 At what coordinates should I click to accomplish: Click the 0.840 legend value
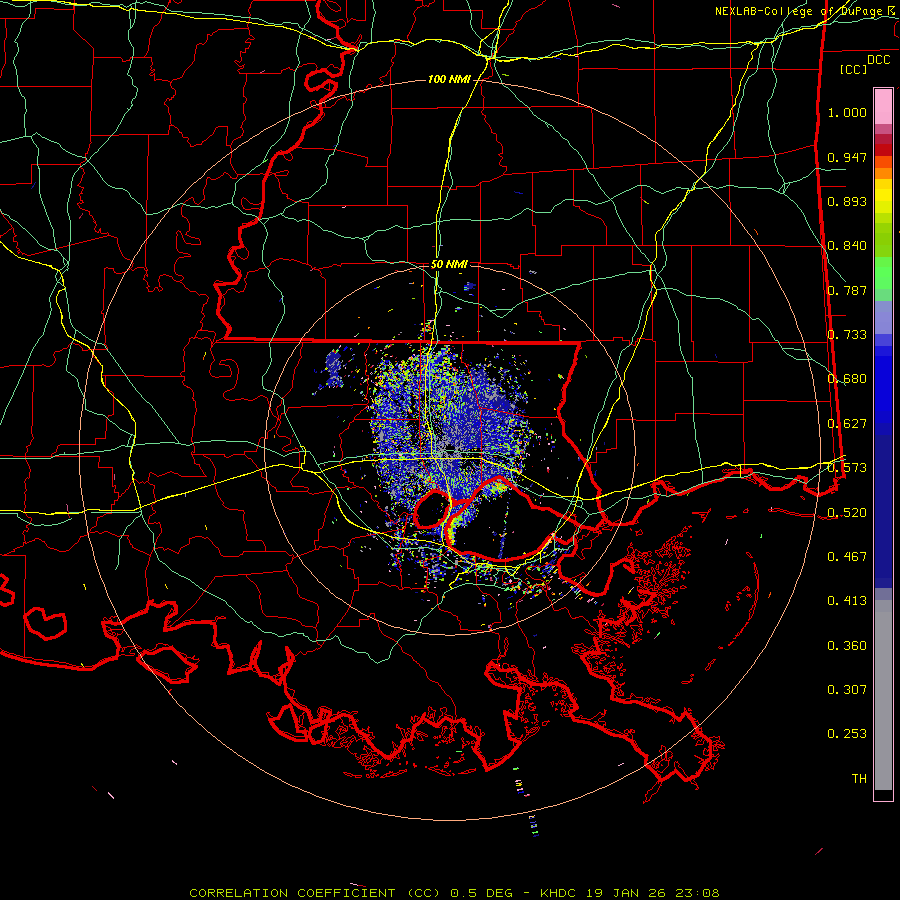tap(847, 246)
